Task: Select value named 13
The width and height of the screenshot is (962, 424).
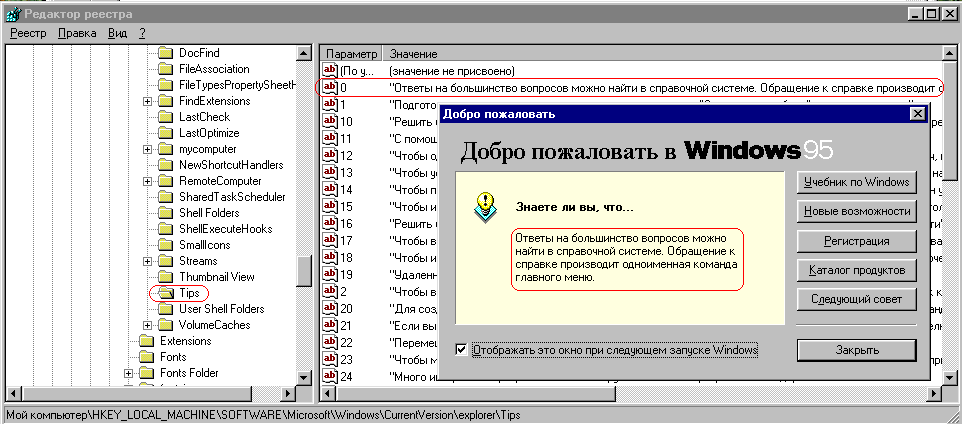Action: coord(347,172)
